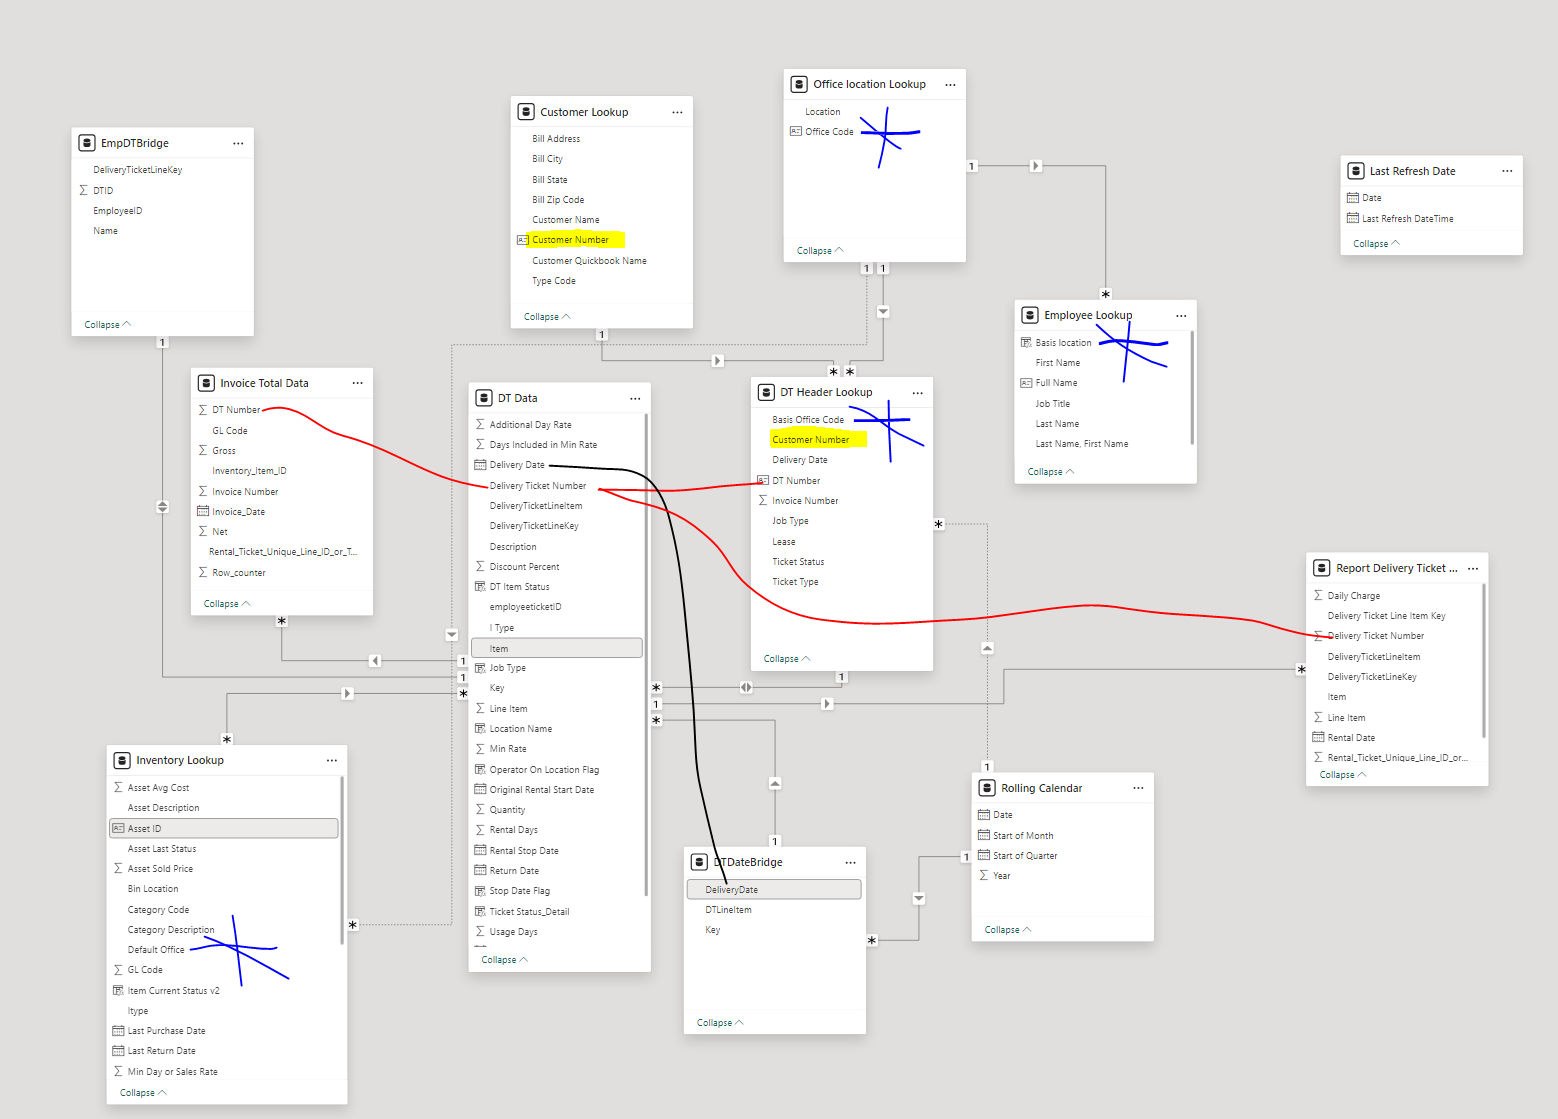The image size is (1558, 1119).
Task: Click the Inventory Lookup table header icon
Action: pyautogui.click(x=122, y=760)
